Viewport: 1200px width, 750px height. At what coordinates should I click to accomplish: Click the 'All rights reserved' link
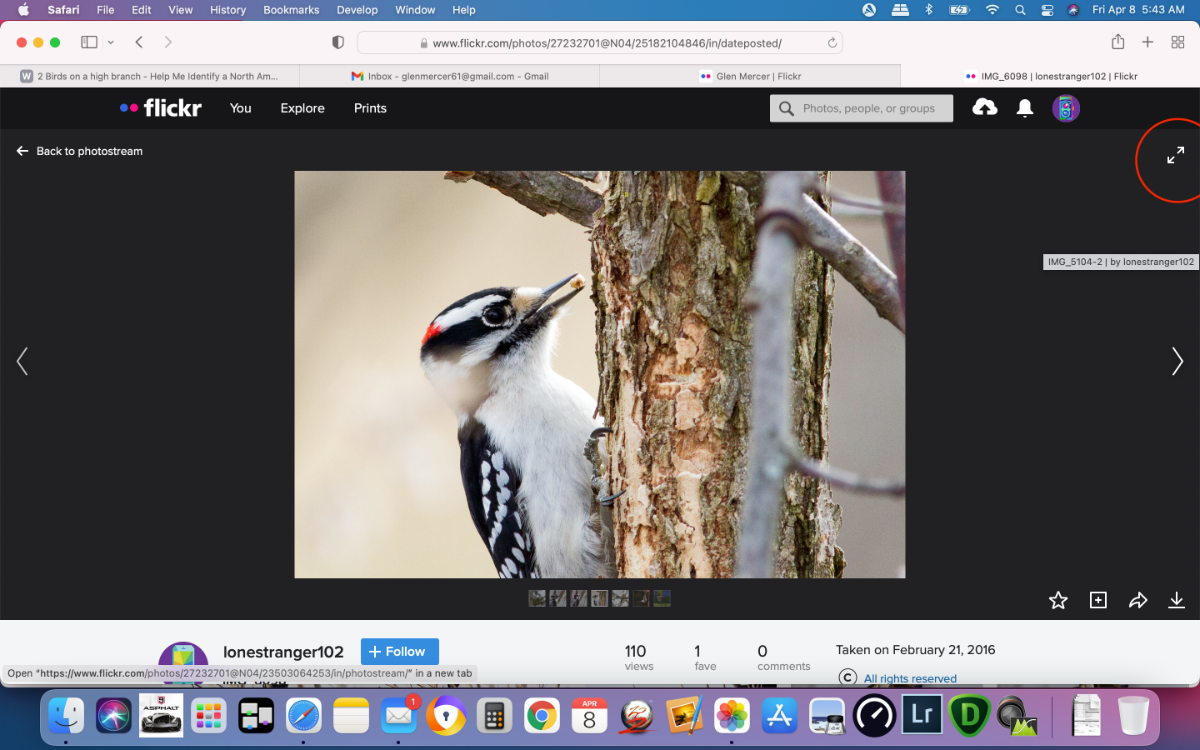pyautogui.click(x=910, y=678)
